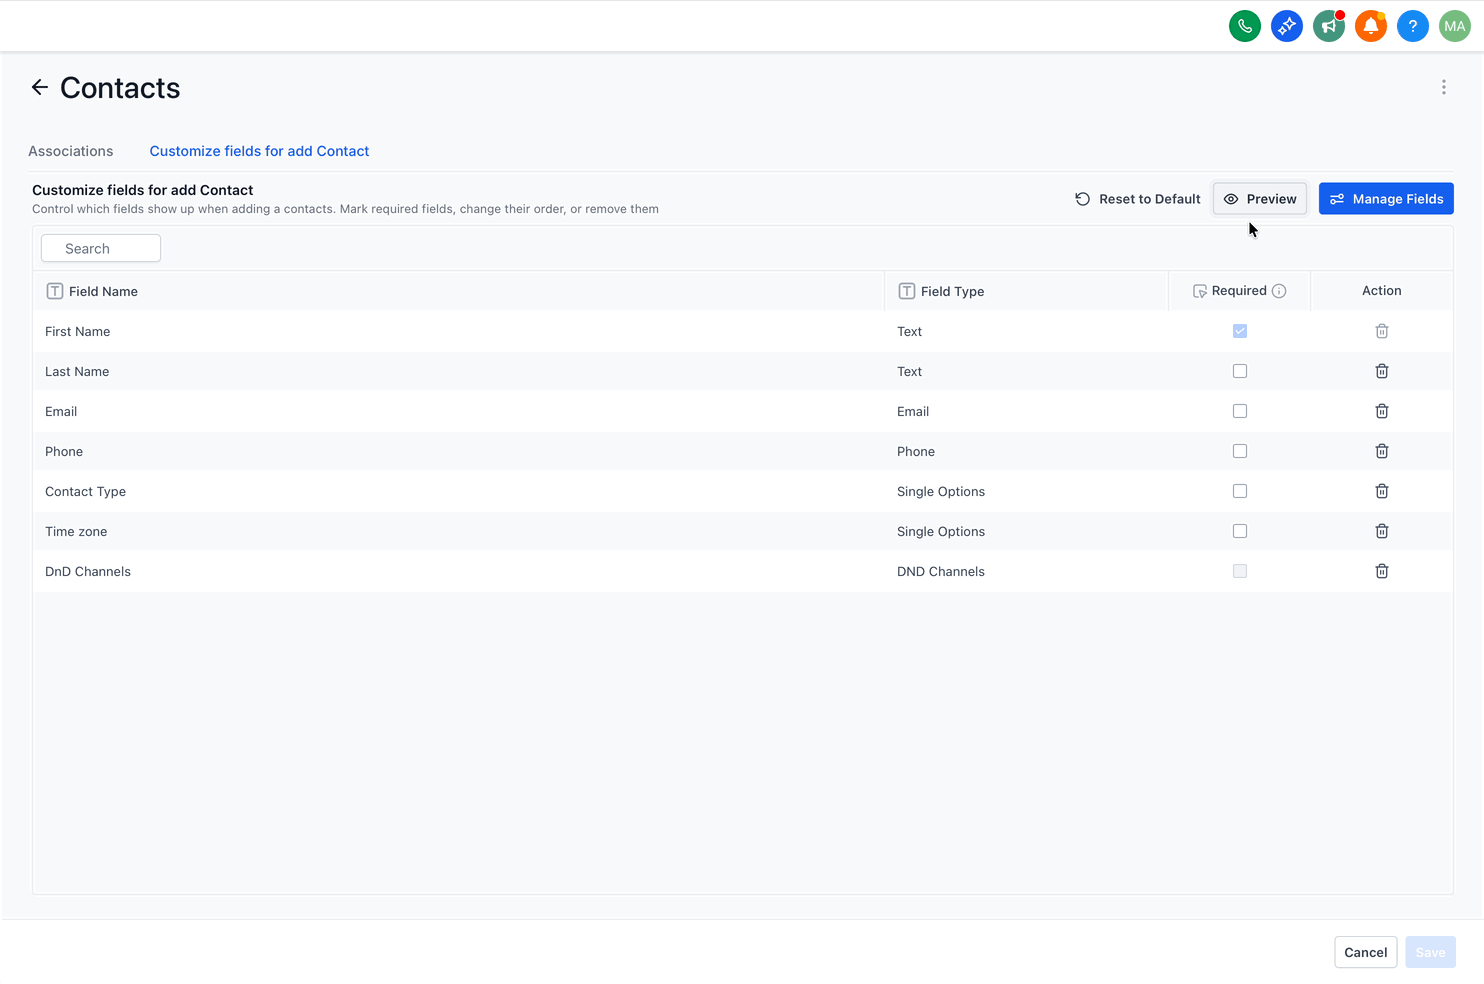Select the Time zone row text
This screenshot has height=984, width=1484.
76,531
